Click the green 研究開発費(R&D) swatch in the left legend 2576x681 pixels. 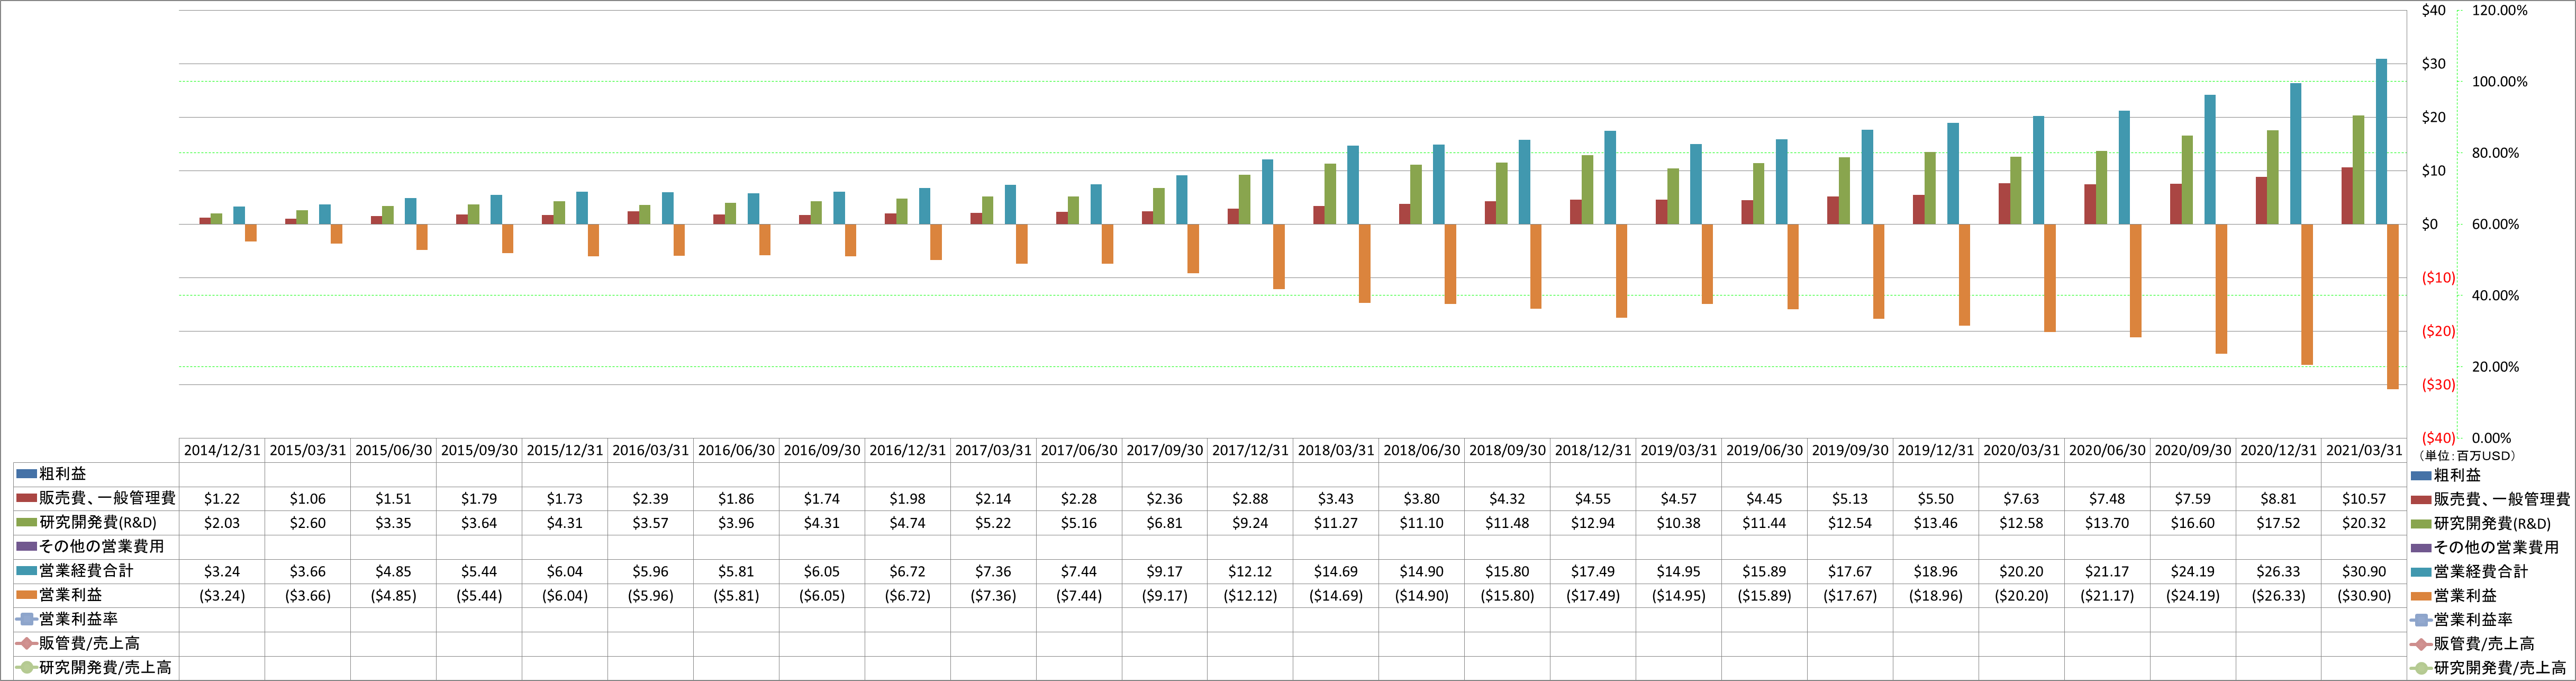(27, 522)
